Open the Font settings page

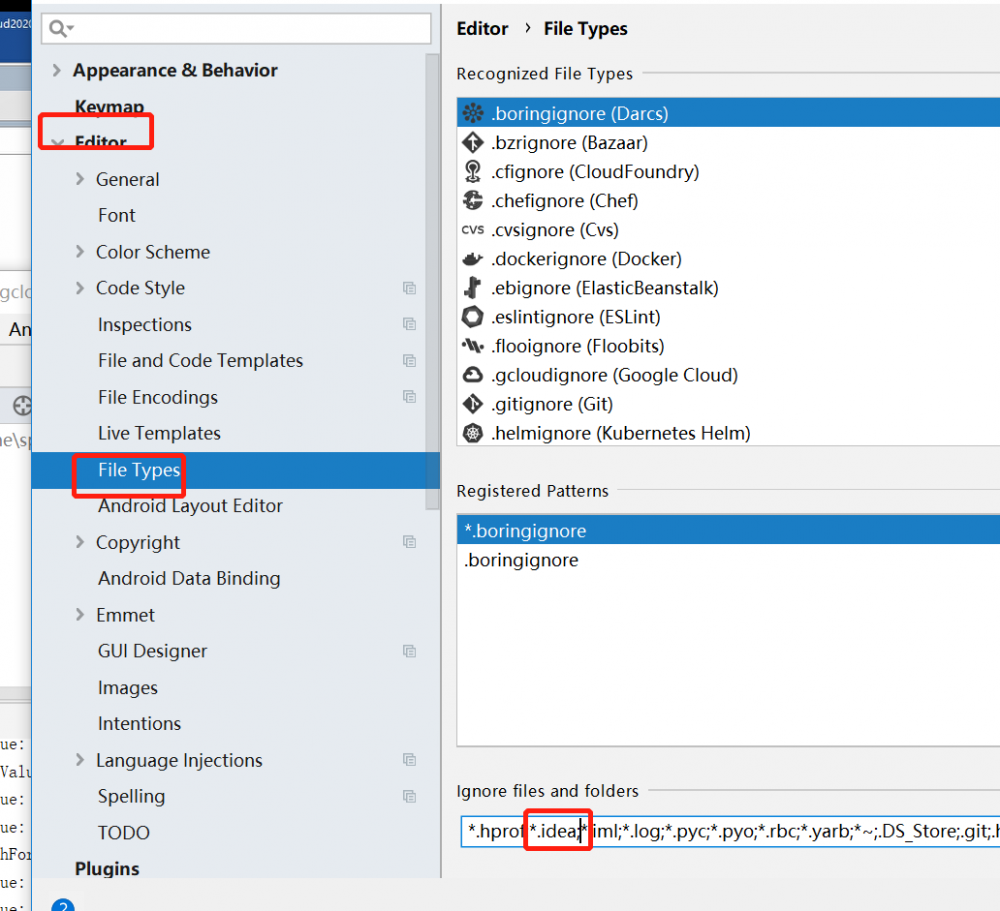pyautogui.click(x=117, y=215)
